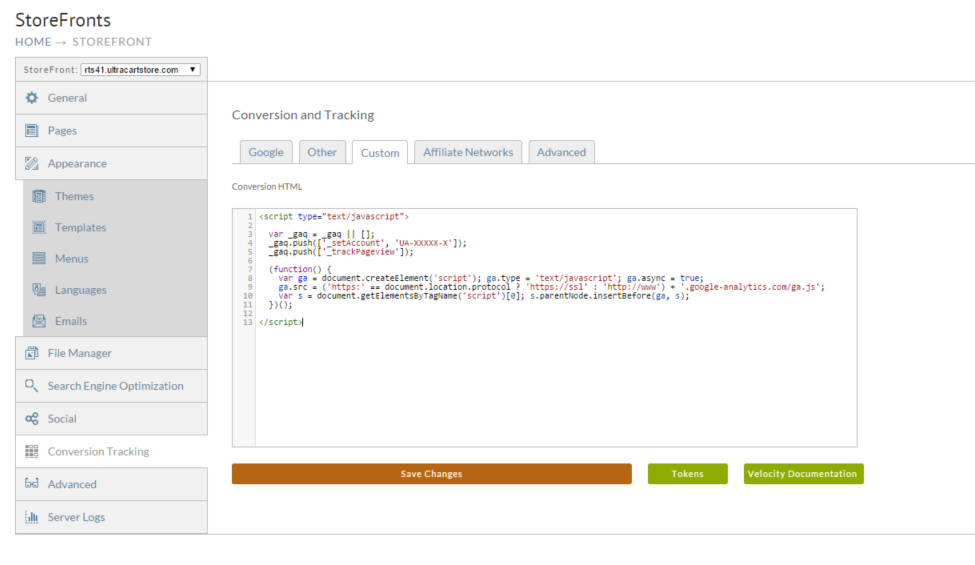975x565 pixels.
Task: Click the Templates icon
Action: pos(39,227)
